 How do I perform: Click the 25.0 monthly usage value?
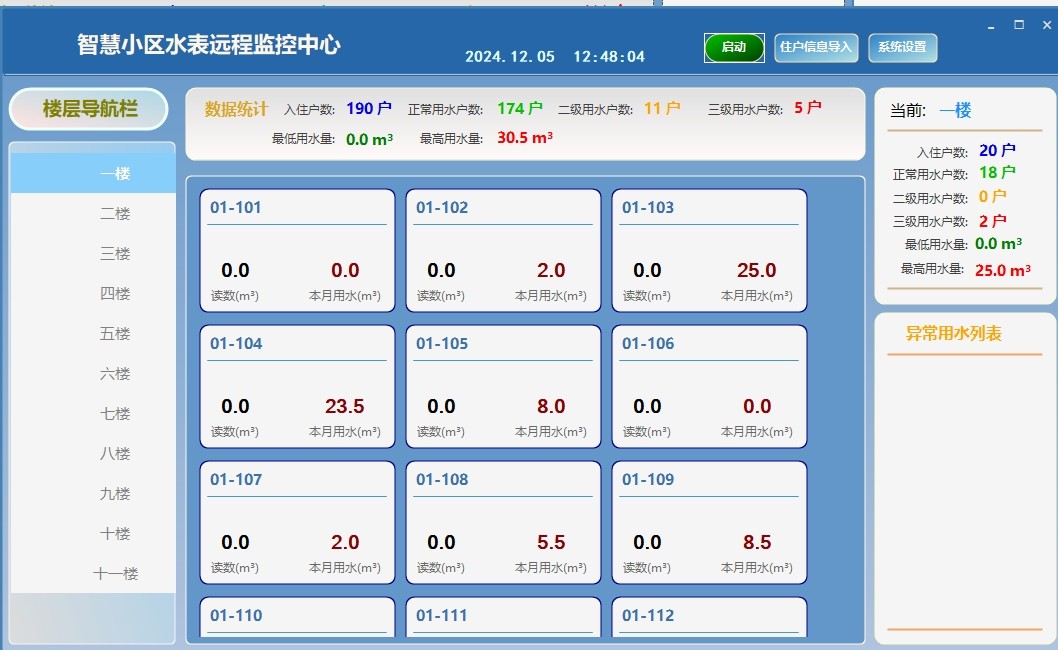click(756, 271)
